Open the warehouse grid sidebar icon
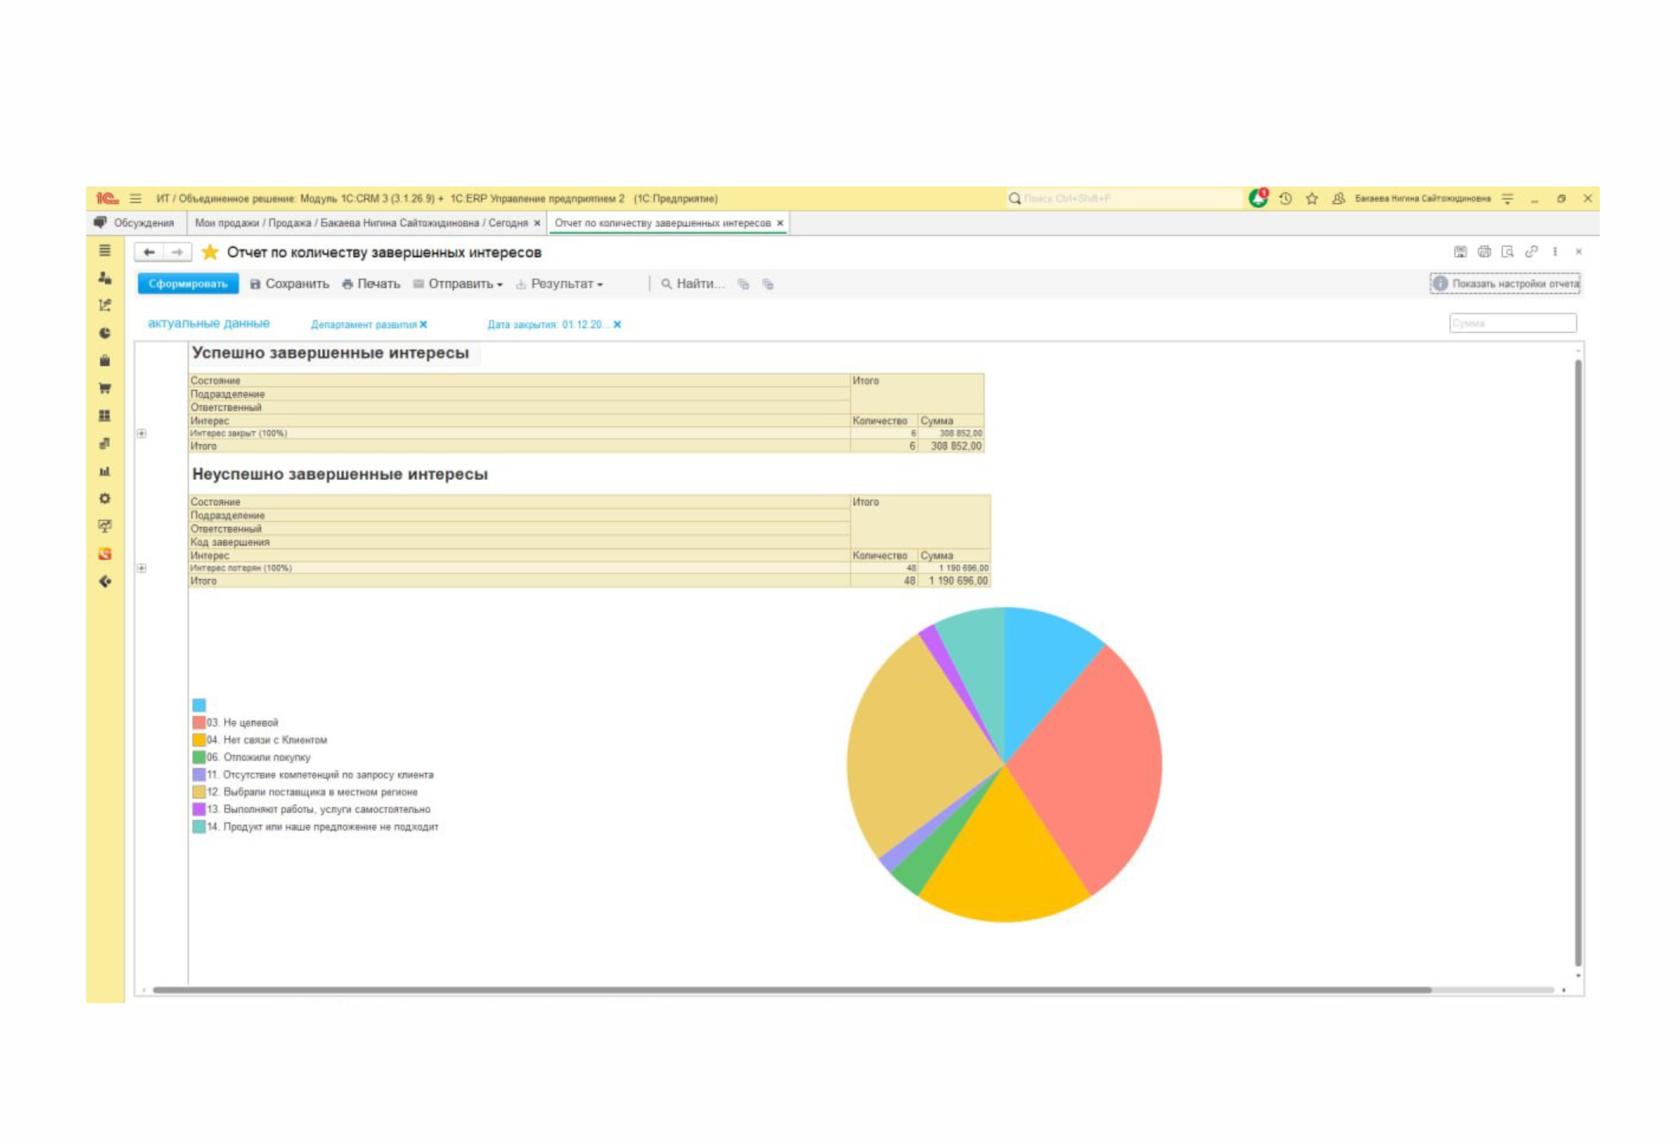Screen dimensions: 1680x1141 (105, 415)
